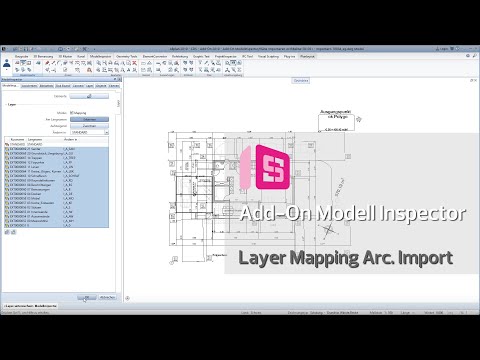This screenshot has height=360, width=480.
Task: Select the 01 Bemassungen layer row
Action: point(56,189)
